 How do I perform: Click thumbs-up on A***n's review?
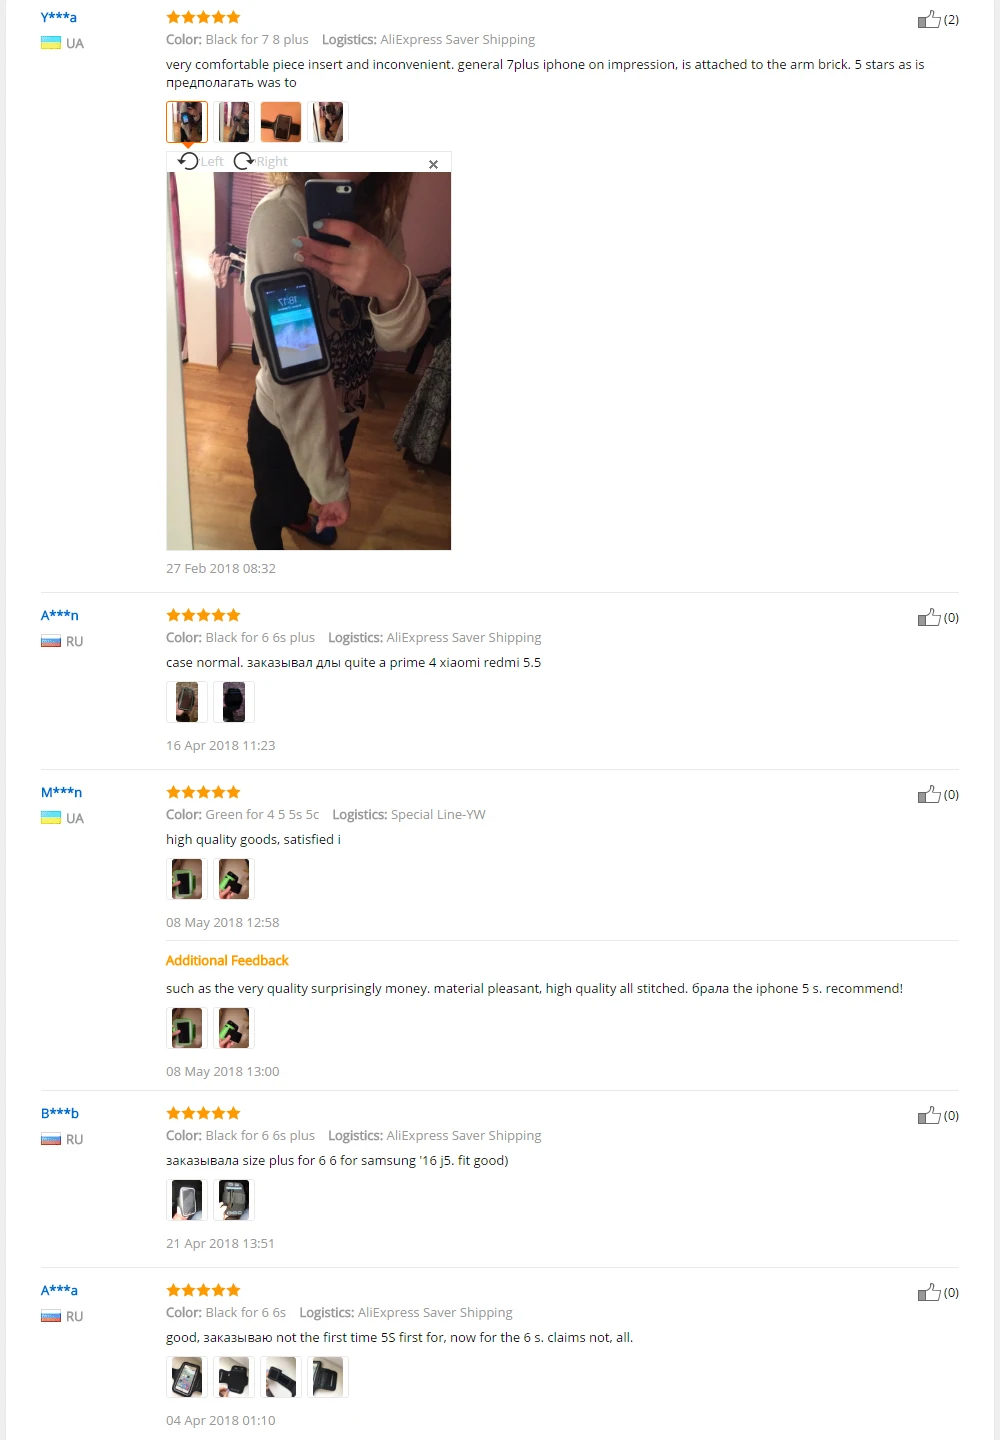pos(929,617)
